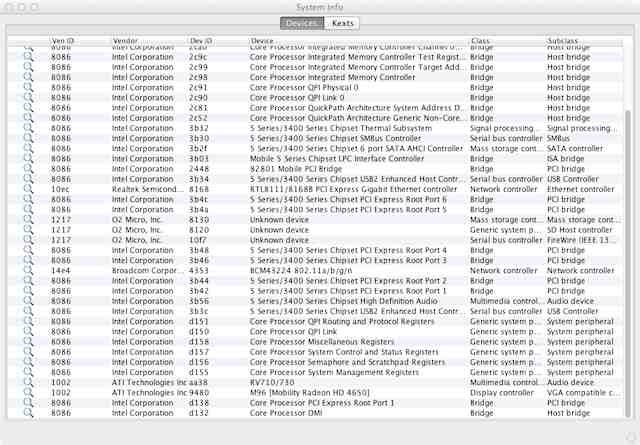Screen dimensions: 640x445
Task: Click magnifier icon for 82801 Mobile PCI Bridge
Action: pos(28,169)
